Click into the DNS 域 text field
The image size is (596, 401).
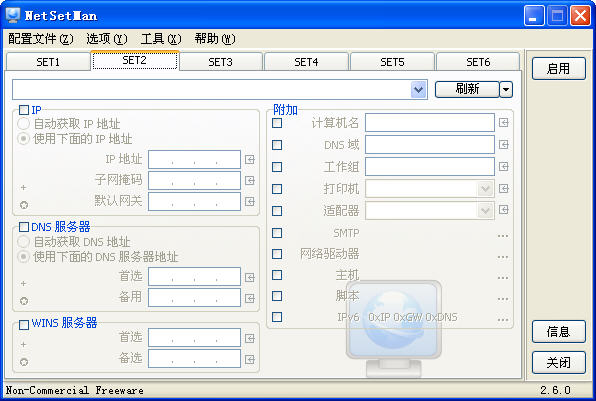point(430,144)
